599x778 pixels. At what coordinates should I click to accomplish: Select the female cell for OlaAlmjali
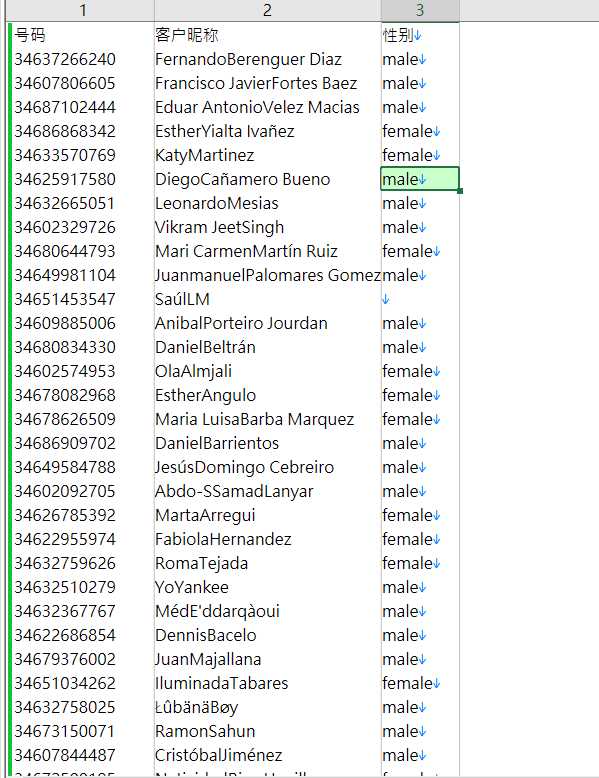point(420,371)
